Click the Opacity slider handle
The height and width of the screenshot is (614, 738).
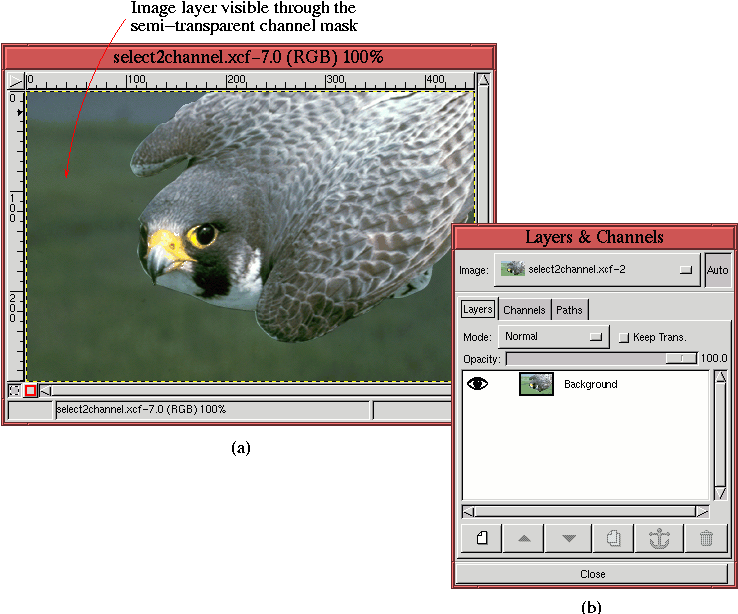681,358
